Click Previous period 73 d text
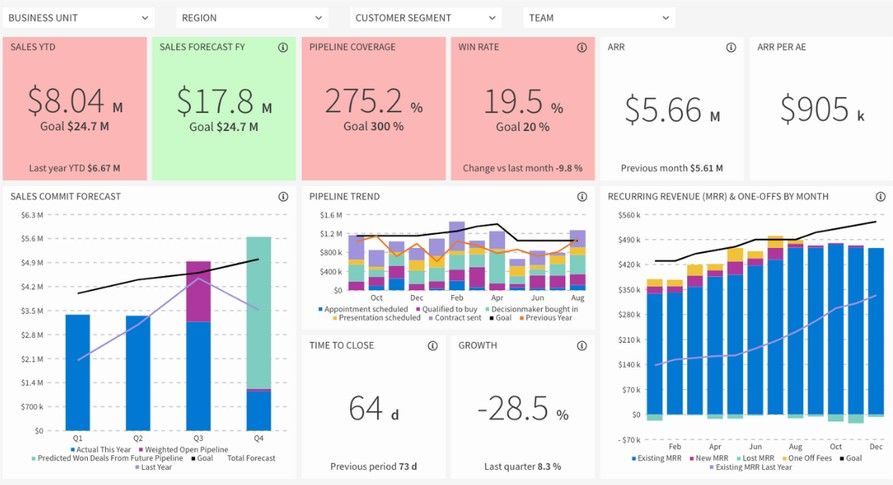The width and height of the screenshot is (893, 485). (x=374, y=466)
